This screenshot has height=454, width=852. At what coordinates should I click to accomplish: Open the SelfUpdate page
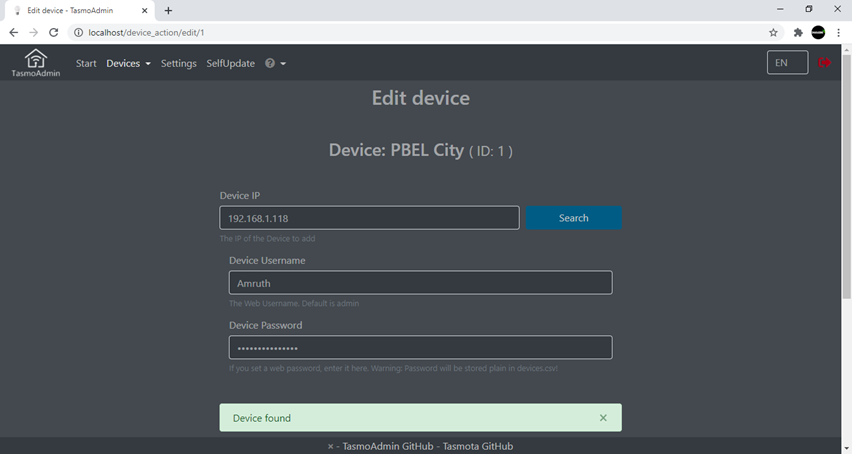coord(230,63)
